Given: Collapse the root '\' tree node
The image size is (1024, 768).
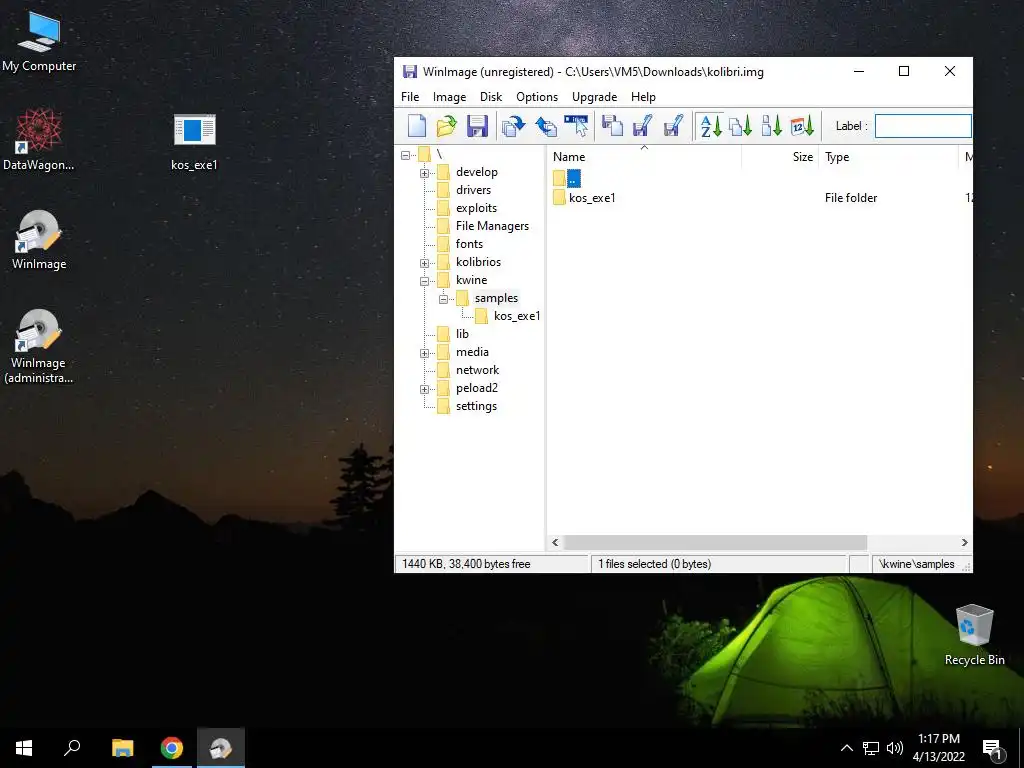Looking at the screenshot, I should (x=406, y=155).
